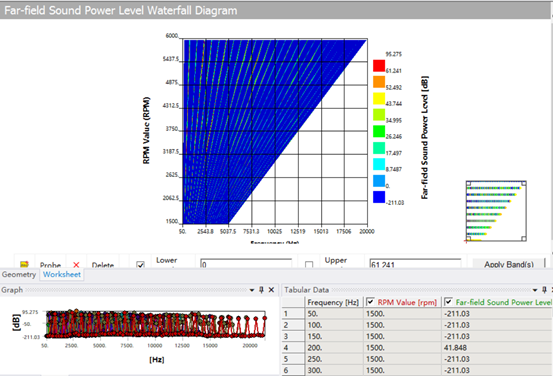This screenshot has width=553, height=376.
Task: Pin the Tabular Data panel
Action: (x=544, y=290)
